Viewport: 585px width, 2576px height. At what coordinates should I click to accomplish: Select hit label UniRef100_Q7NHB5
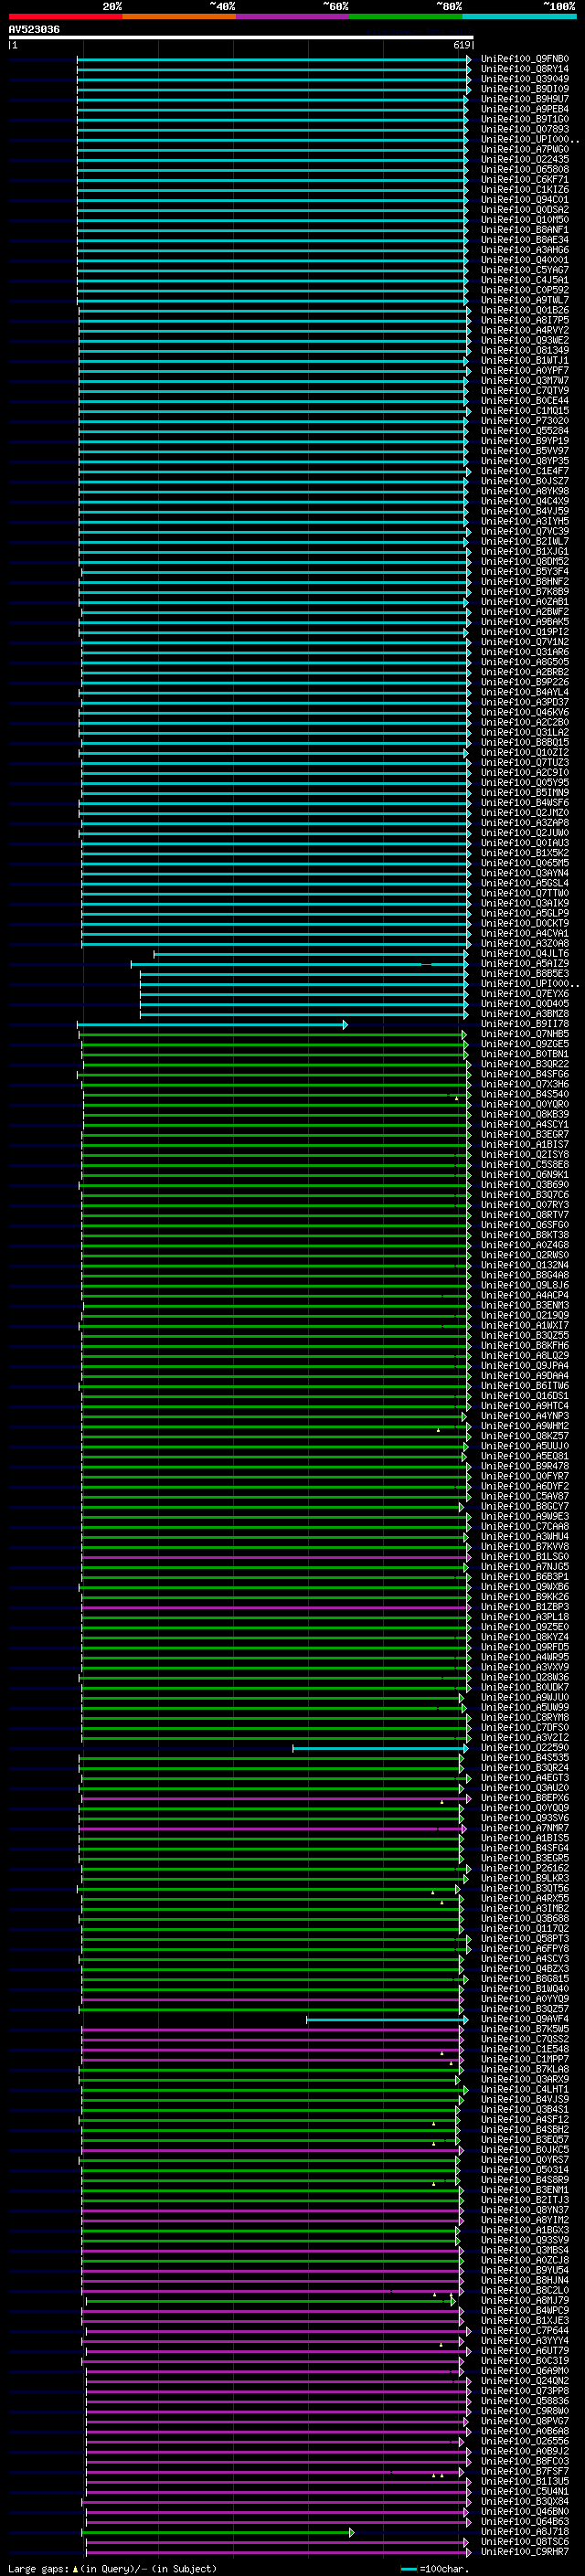click(525, 1033)
